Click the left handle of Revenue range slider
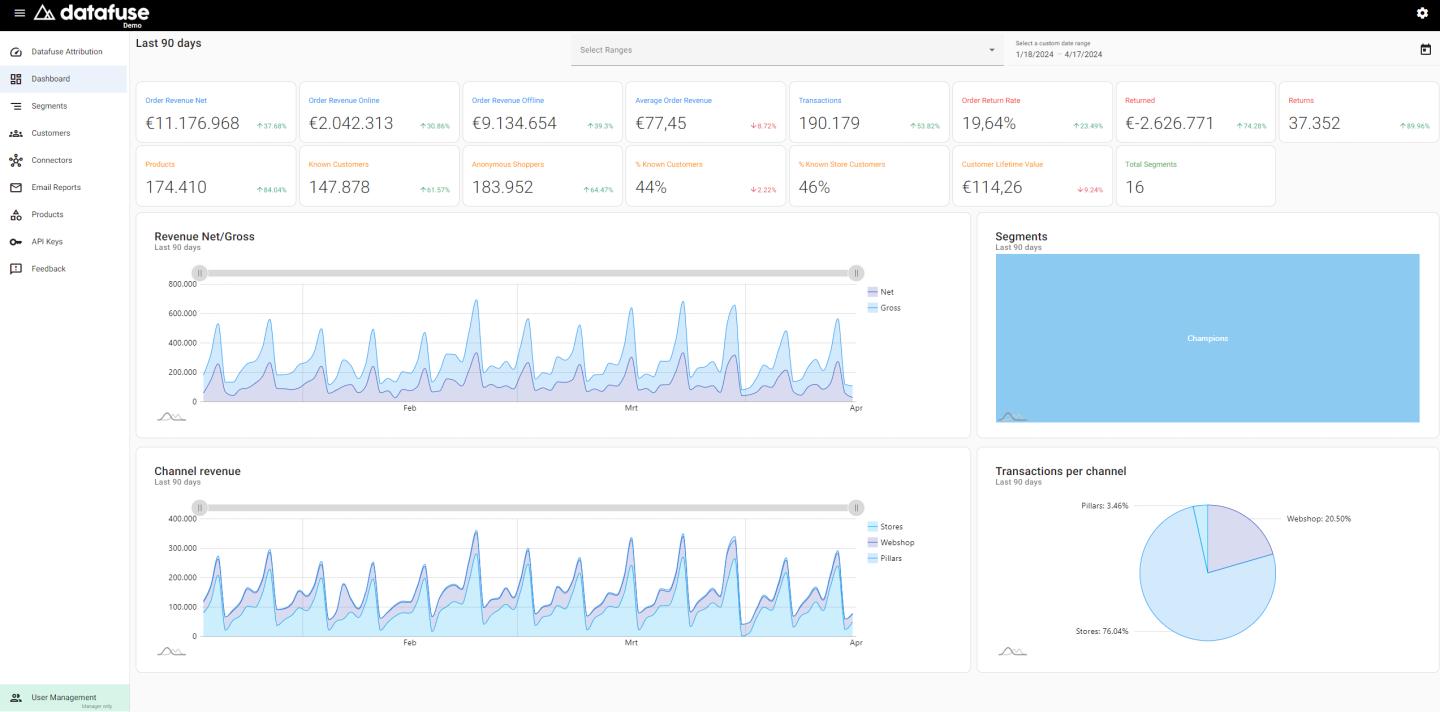The image size is (1440, 712). [x=199, y=273]
